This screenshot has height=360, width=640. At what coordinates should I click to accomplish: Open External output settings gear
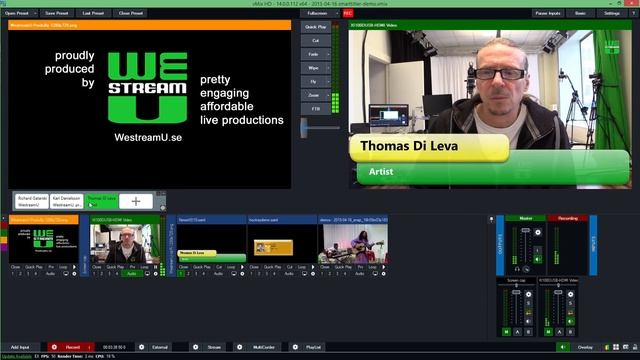coord(141,347)
